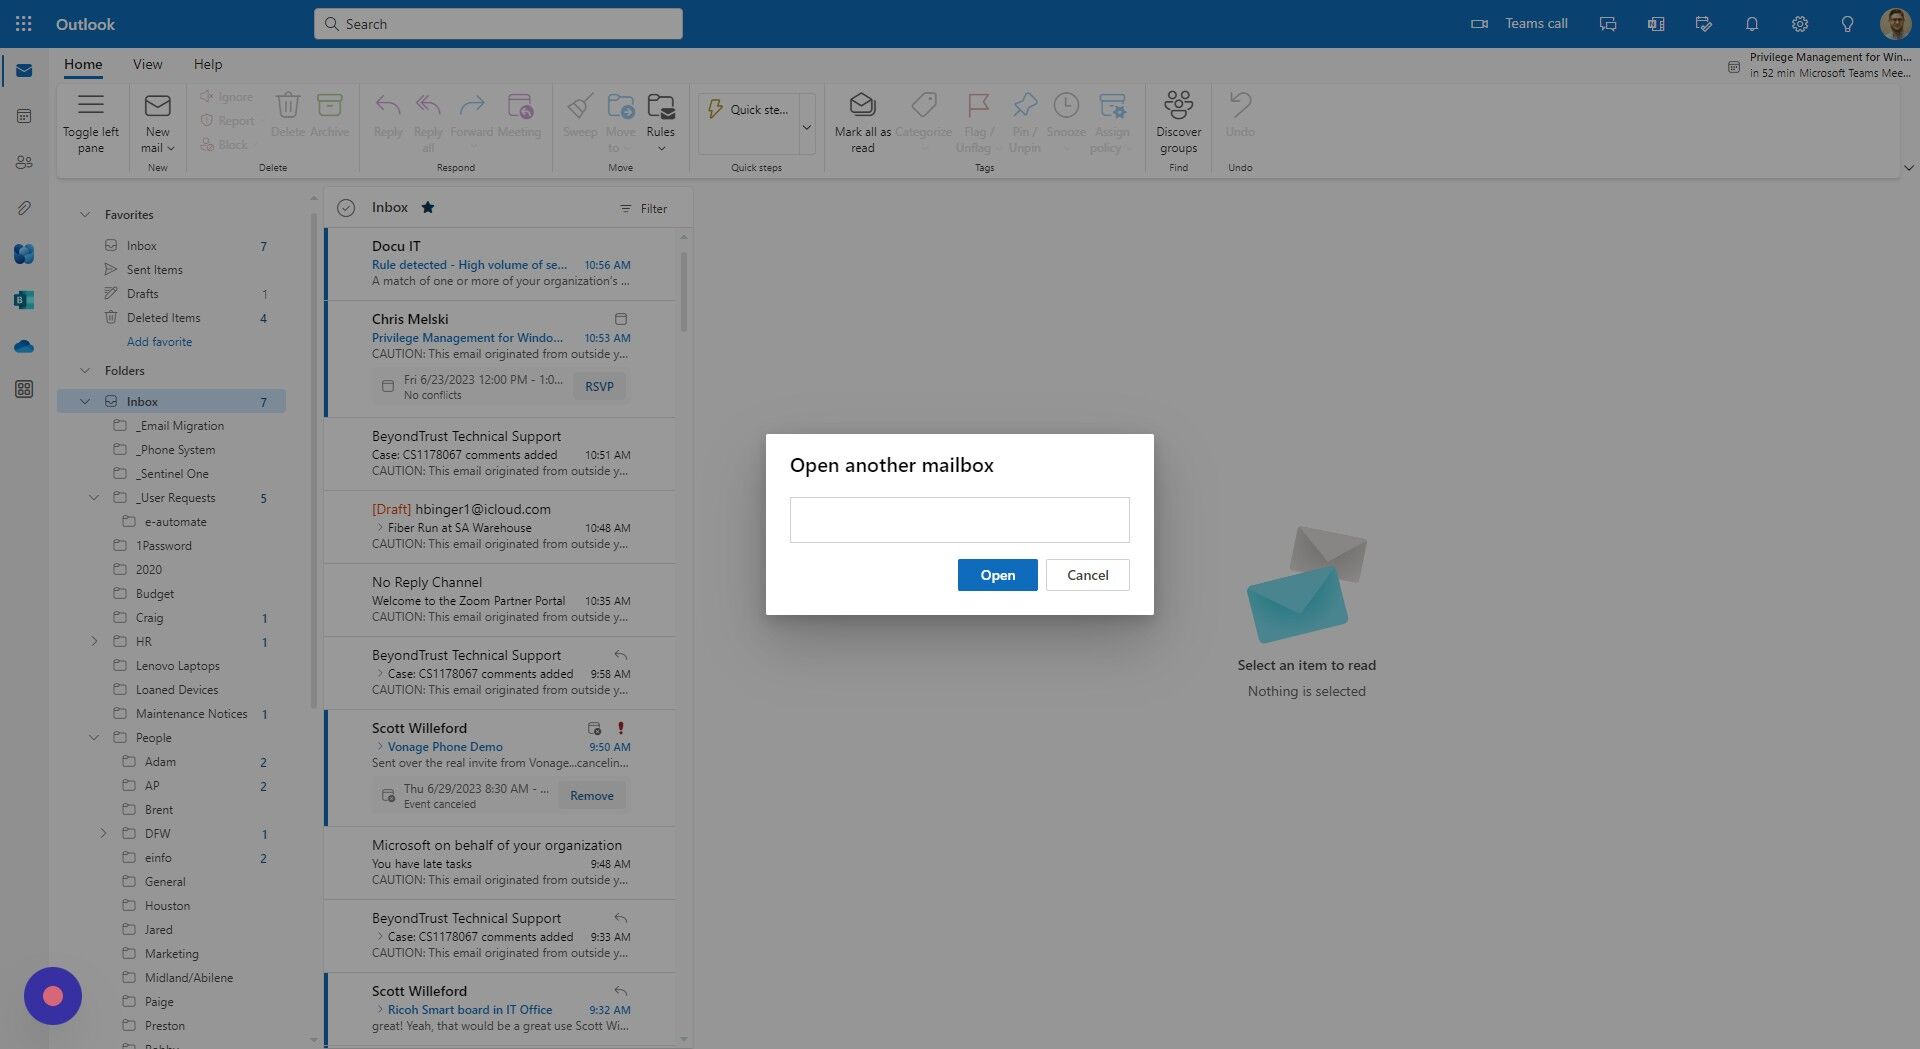This screenshot has height=1049, width=1920.
Task: Click the mailbox name input field
Action: click(958, 519)
